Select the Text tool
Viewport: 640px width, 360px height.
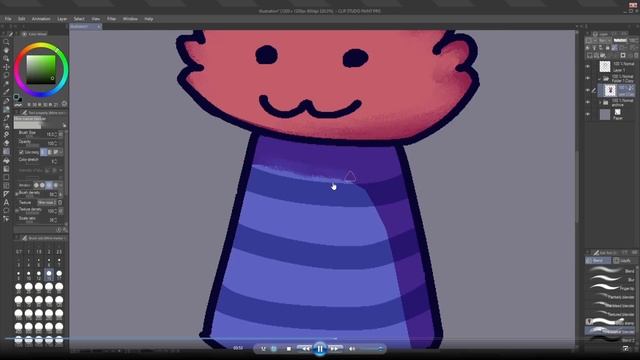6,202
